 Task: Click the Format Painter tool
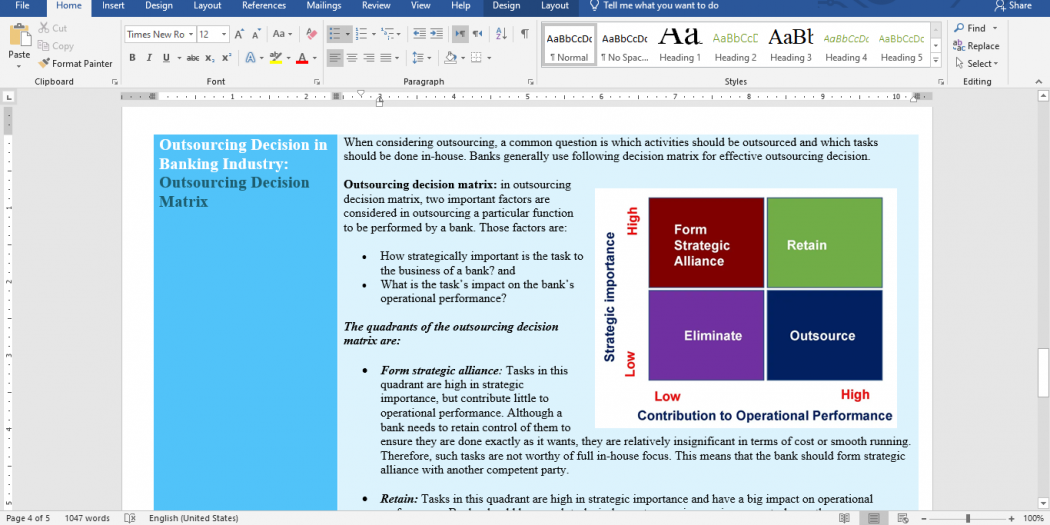(76, 63)
